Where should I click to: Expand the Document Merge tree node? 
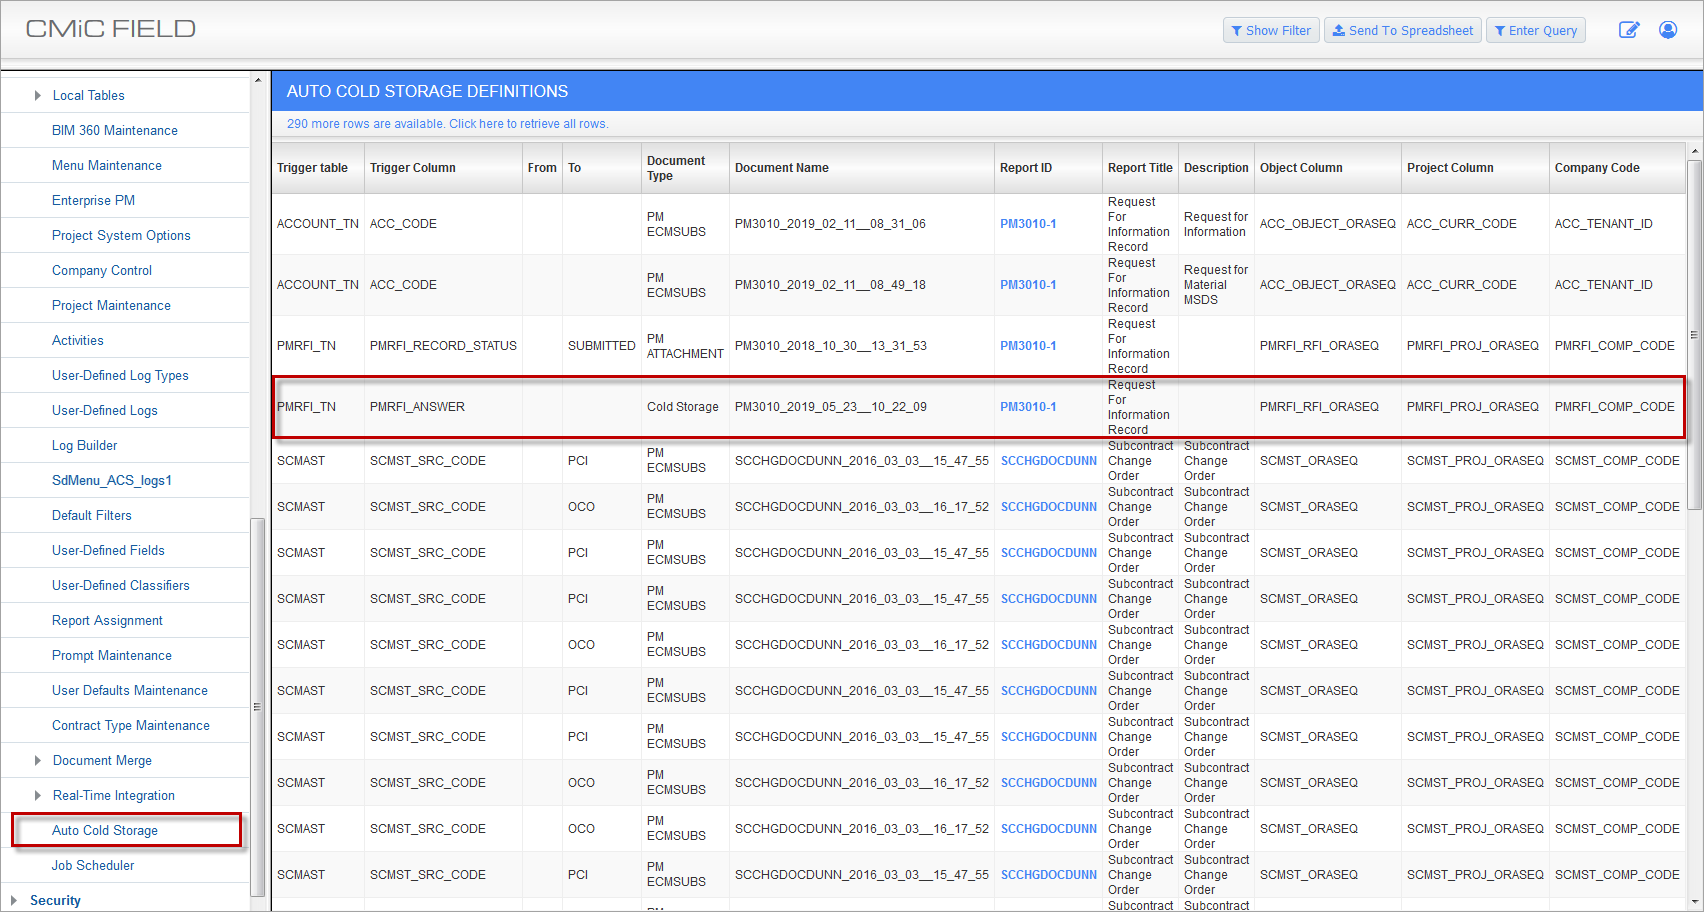click(38, 760)
